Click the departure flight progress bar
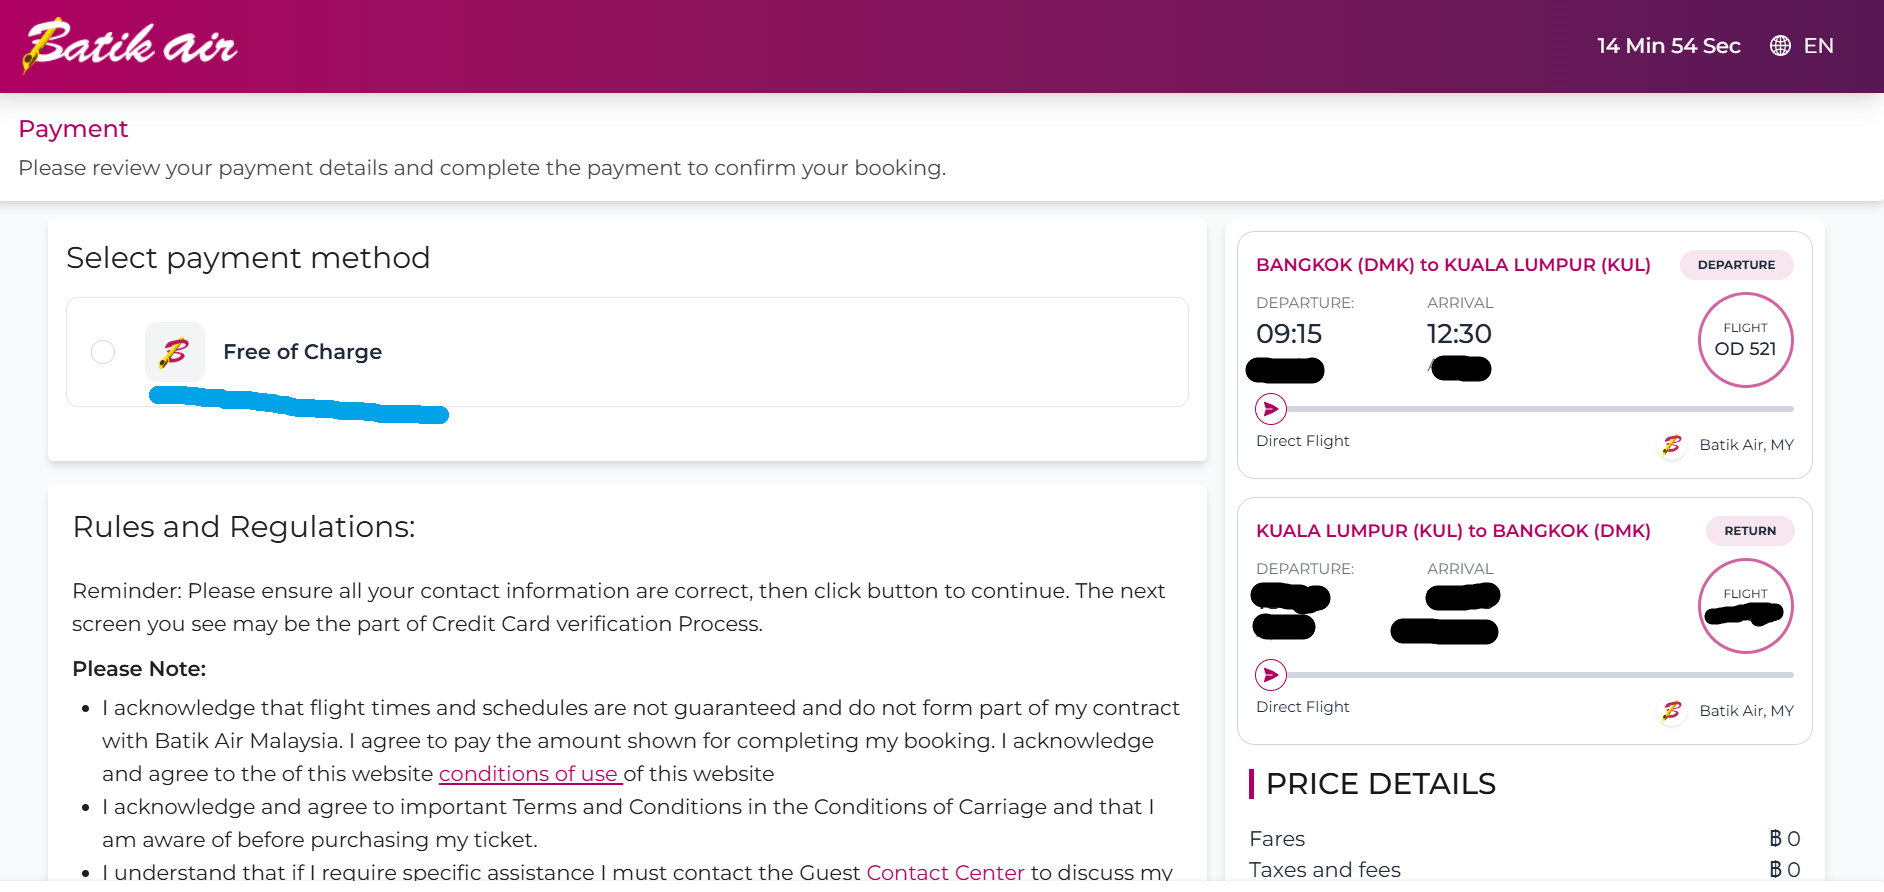This screenshot has height=892, width=1884. (1540, 409)
